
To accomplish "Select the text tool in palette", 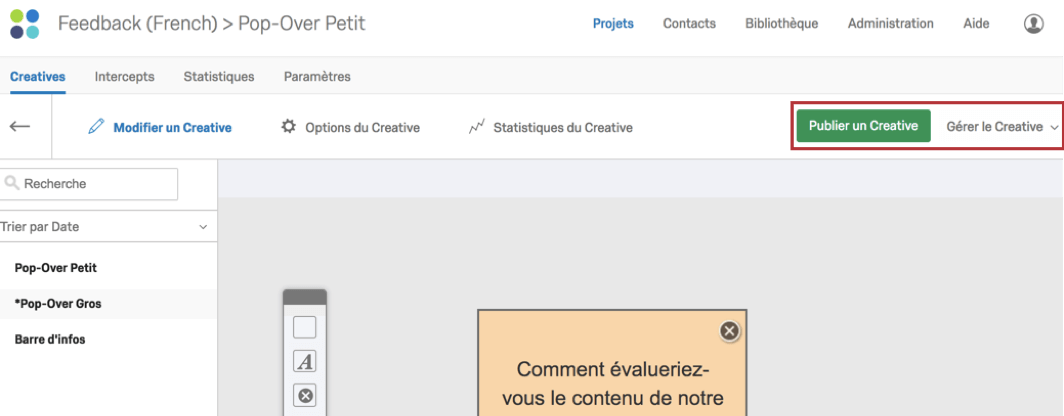I will tap(304, 362).
